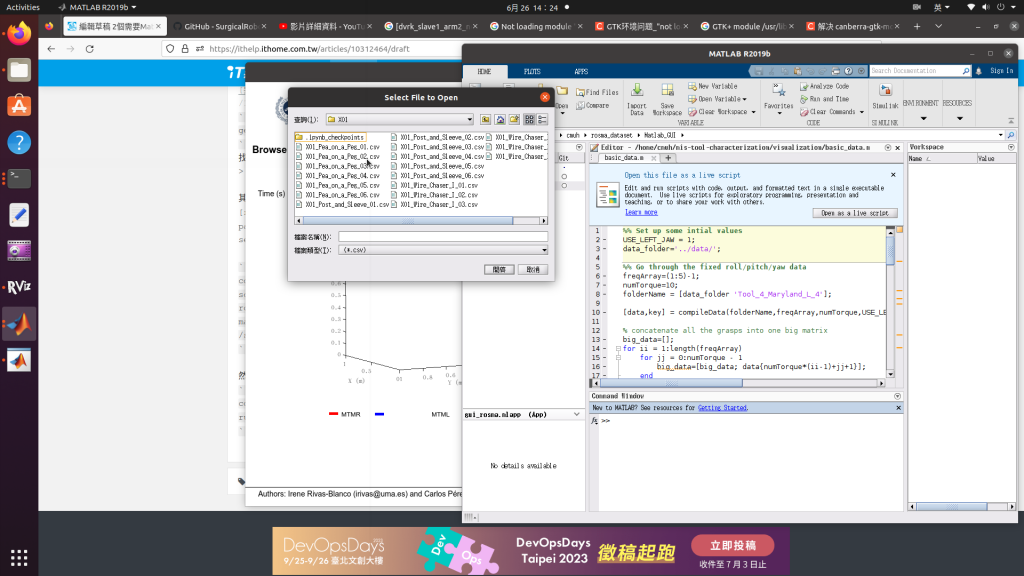The image size is (1024, 576).
Task: Create new folder in Select File dialog
Action: [x=515, y=120]
